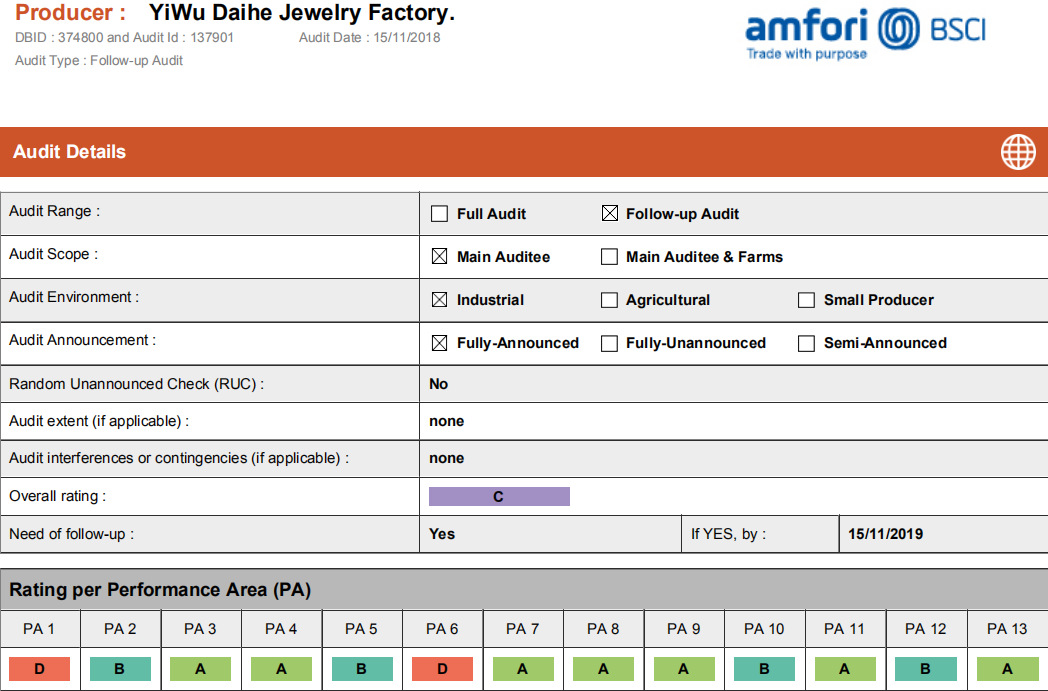The image size is (1048, 691).
Task: Click the PA 10 column header
Action: (x=765, y=629)
